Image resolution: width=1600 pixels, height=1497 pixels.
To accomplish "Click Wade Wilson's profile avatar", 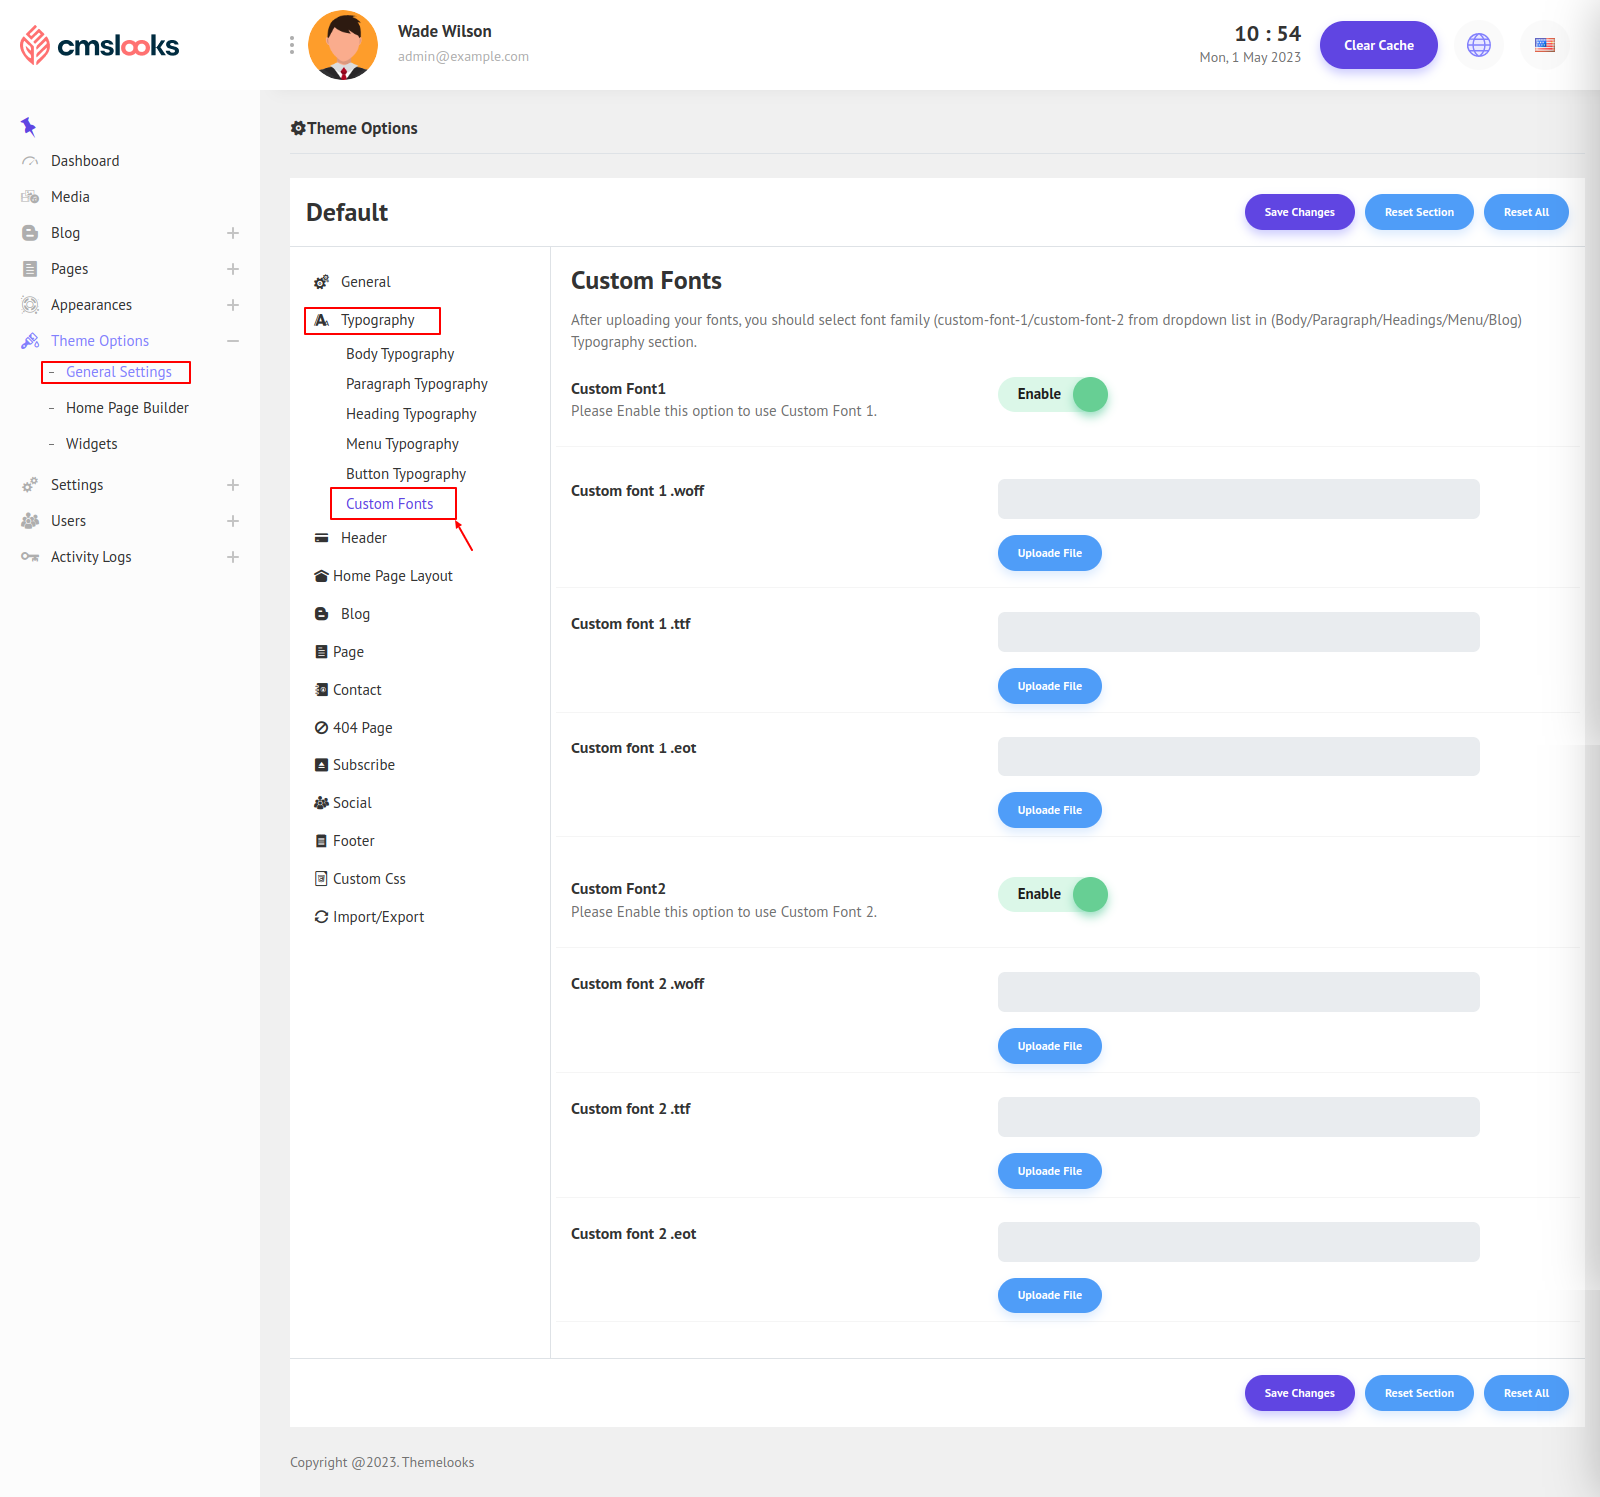I will click(x=343, y=45).
